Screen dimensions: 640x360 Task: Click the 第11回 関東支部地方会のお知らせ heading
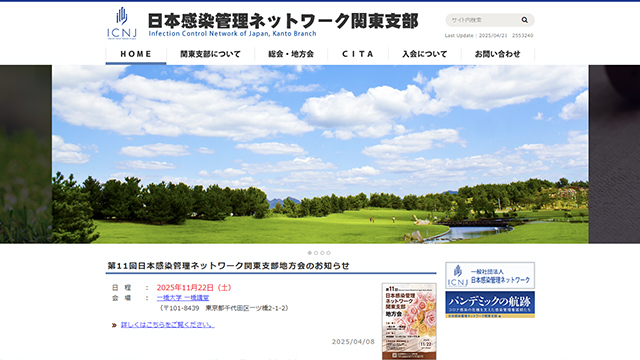[228, 266]
